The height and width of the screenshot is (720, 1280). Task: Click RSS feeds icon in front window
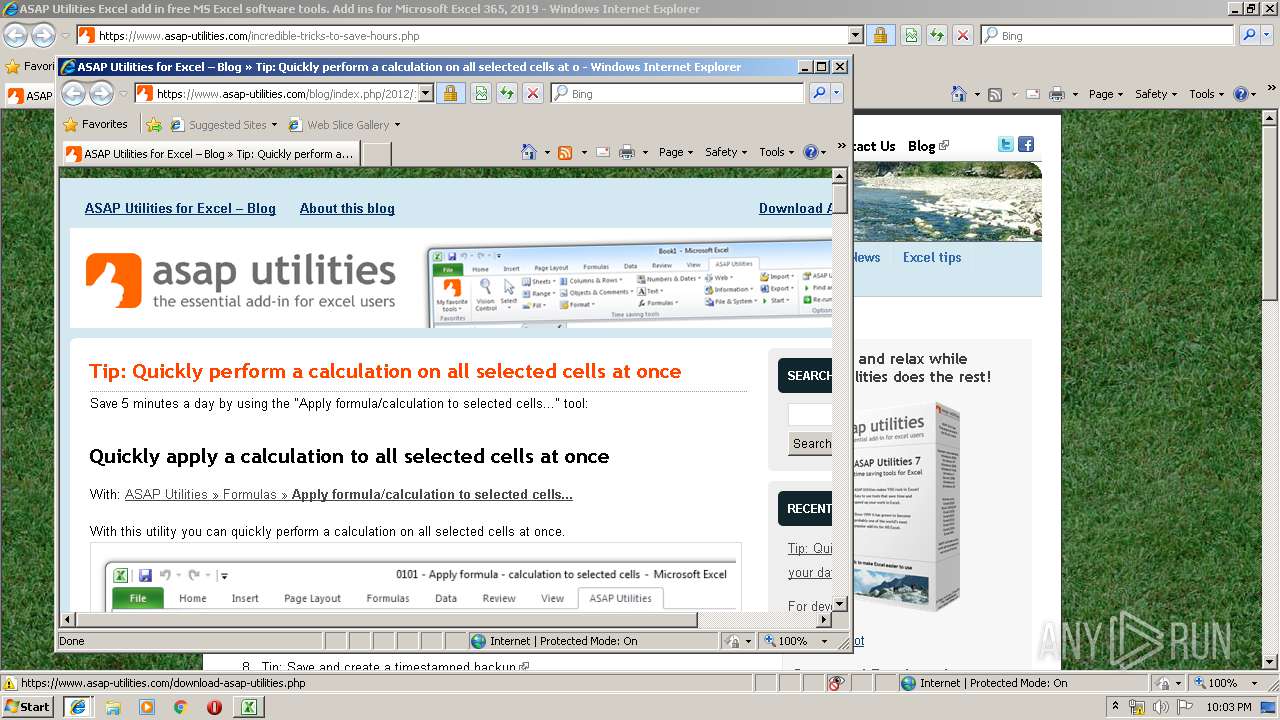[565, 152]
